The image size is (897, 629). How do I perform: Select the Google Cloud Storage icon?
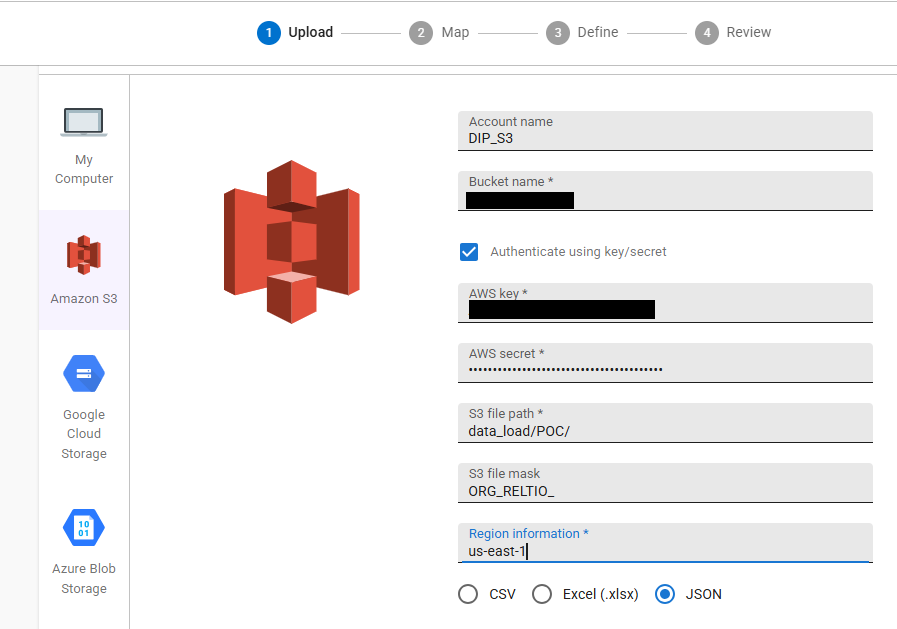point(84,374)
